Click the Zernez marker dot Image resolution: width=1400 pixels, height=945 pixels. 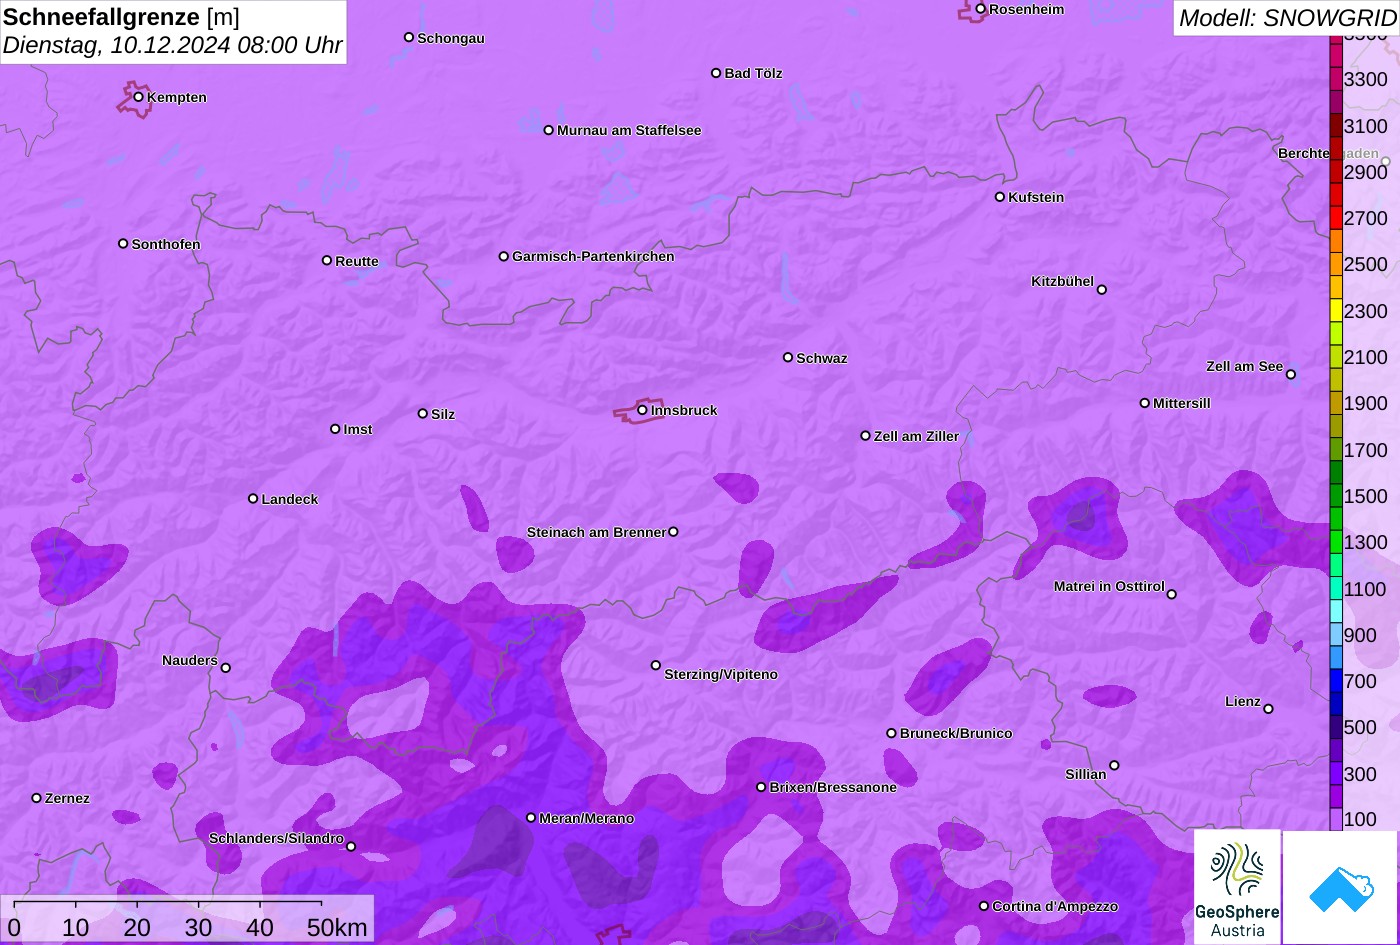pos(37,798)
